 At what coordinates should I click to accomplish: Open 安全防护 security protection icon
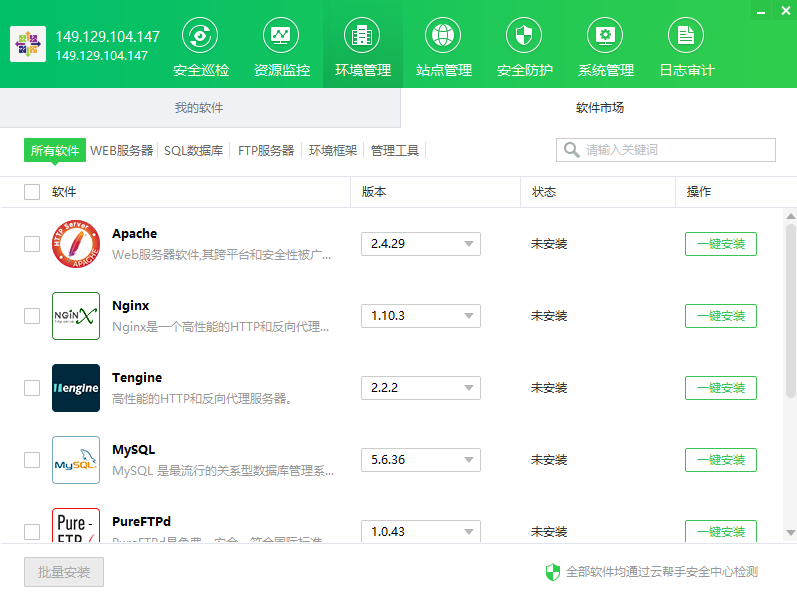tap(524, 36)
